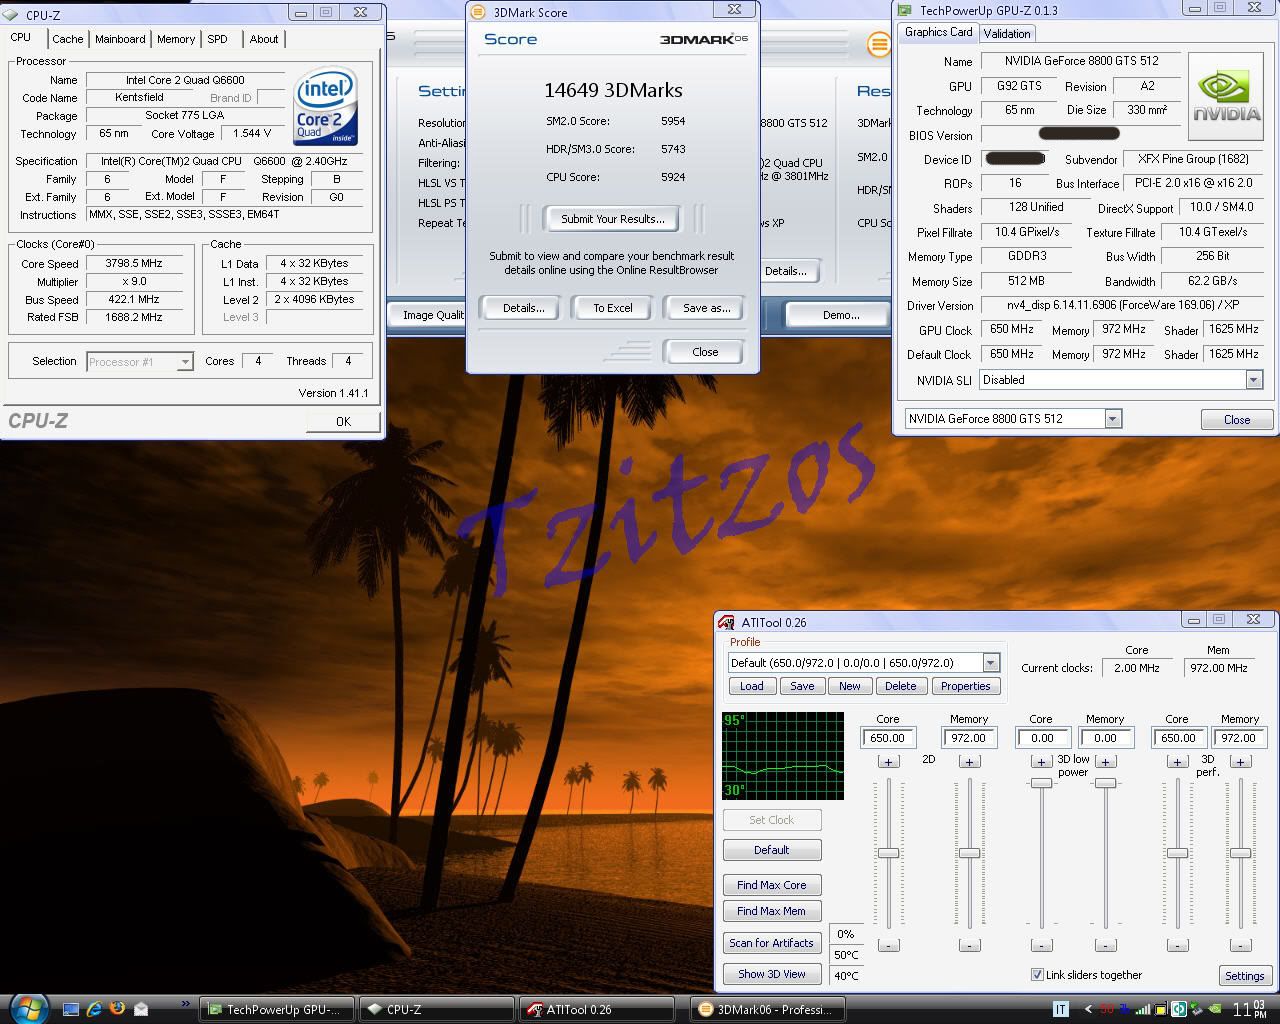Open the Validation tab in GPU-Z
Screen dimensions: 1280x1024
[1006, 33]
